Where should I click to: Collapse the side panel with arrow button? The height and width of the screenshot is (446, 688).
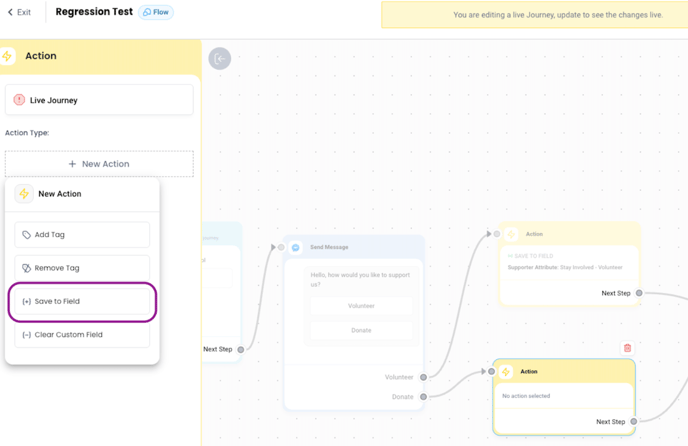pyautogui.click(x=219, y=59)
